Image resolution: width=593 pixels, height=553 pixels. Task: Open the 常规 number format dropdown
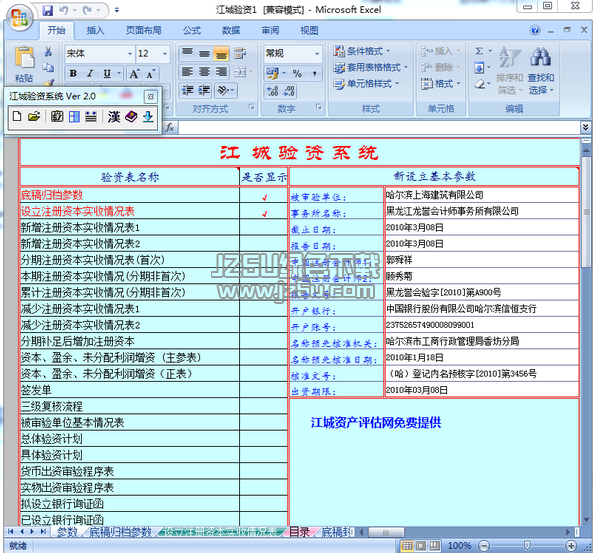(317, 54)
